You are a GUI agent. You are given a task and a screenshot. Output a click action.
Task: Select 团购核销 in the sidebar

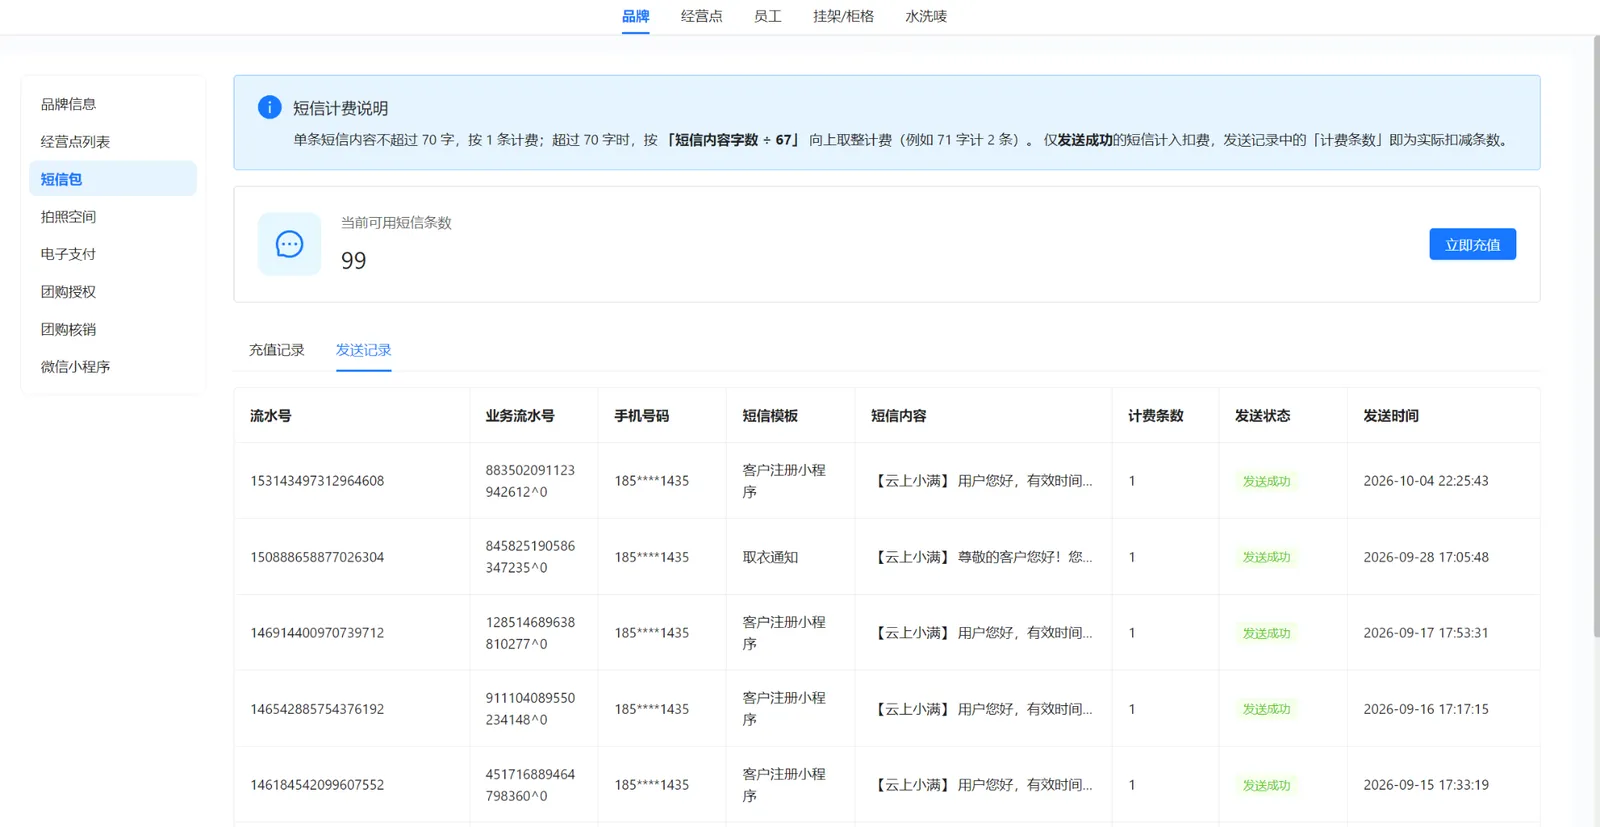point(113,329)
